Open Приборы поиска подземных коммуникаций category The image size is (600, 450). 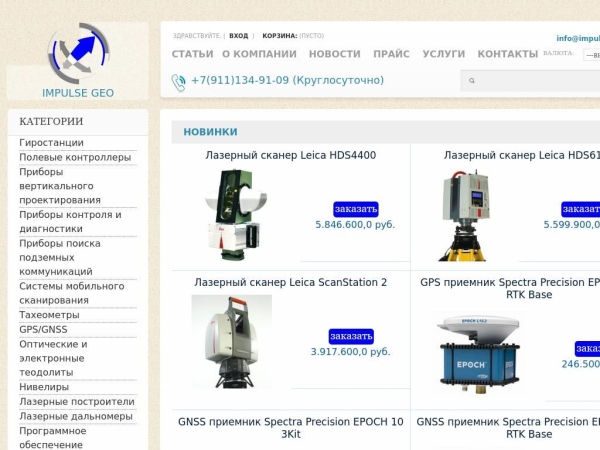pos(60,258)
